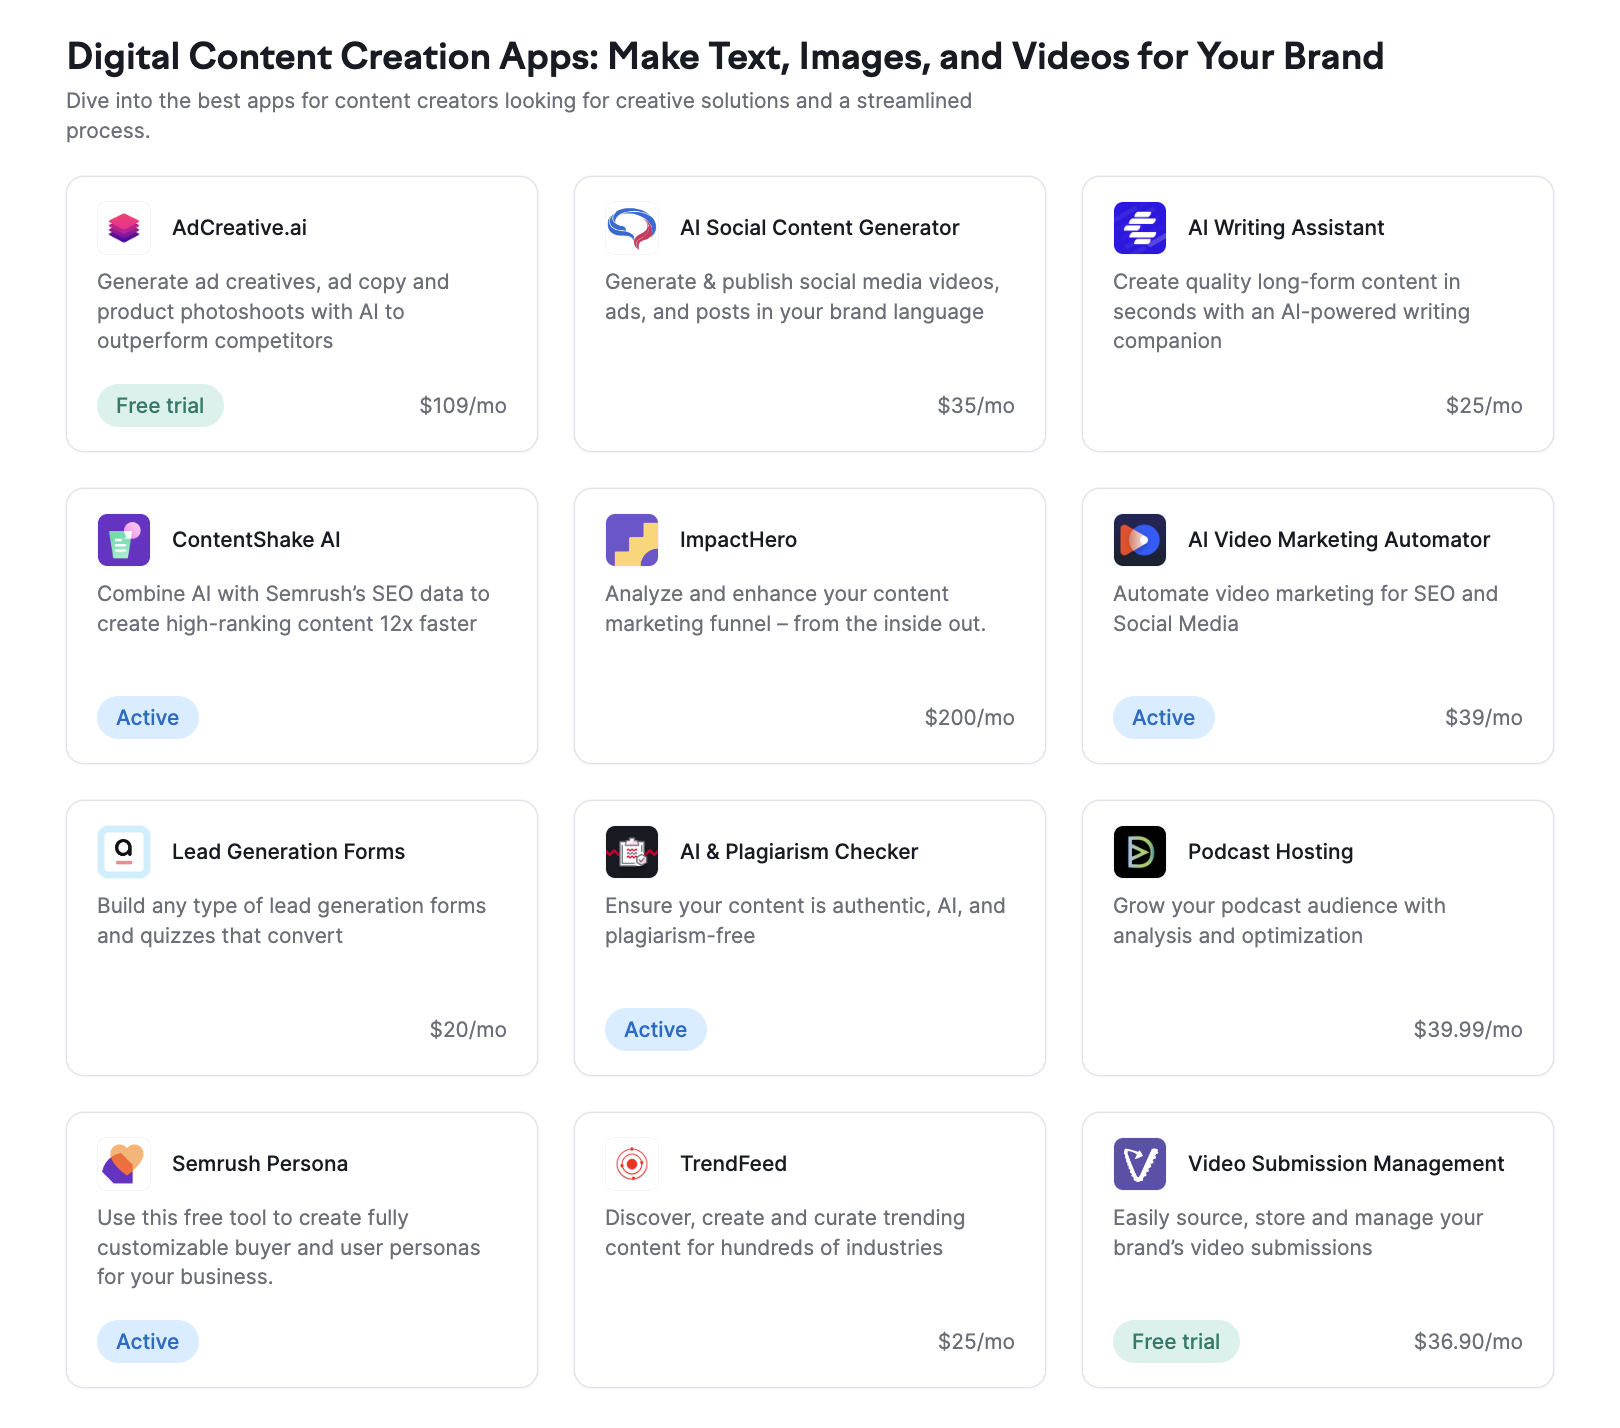Click the AI Social Content Generator icon
The width and height of the screenshot is (1620, 1428).
click(x=632, y=228)
